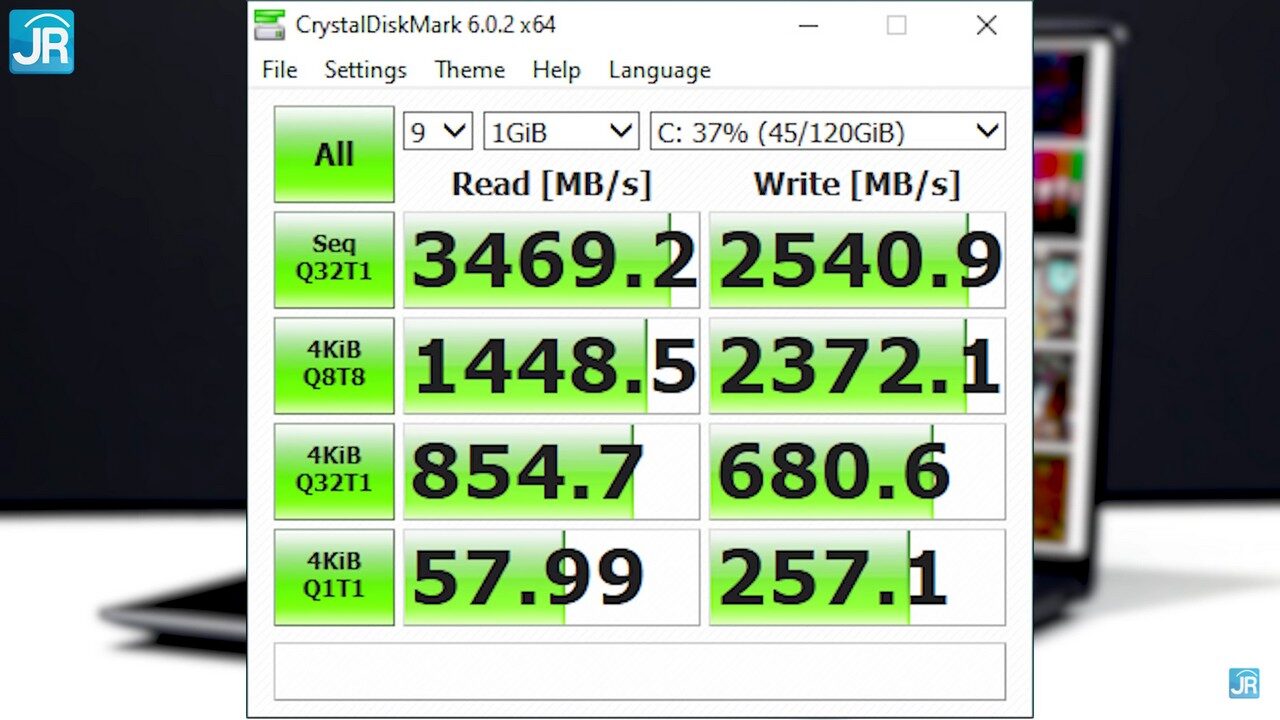The image size is (1280, 720).
Task: Click the Read [MB/s] column header
Action: (551, 184)
